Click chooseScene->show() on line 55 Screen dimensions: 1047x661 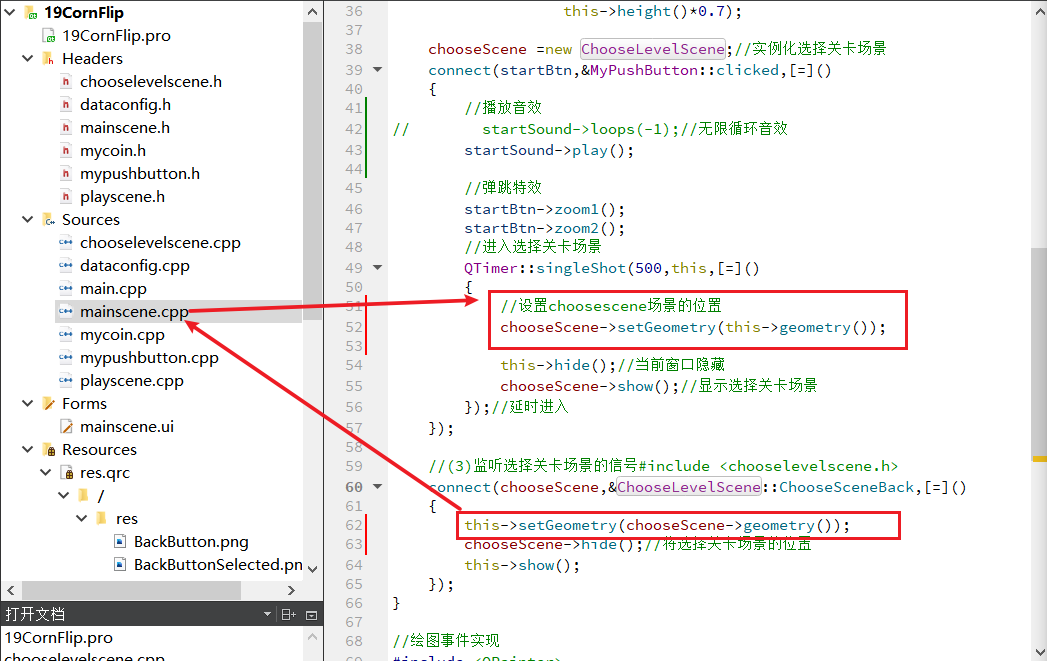pos(590,386)
